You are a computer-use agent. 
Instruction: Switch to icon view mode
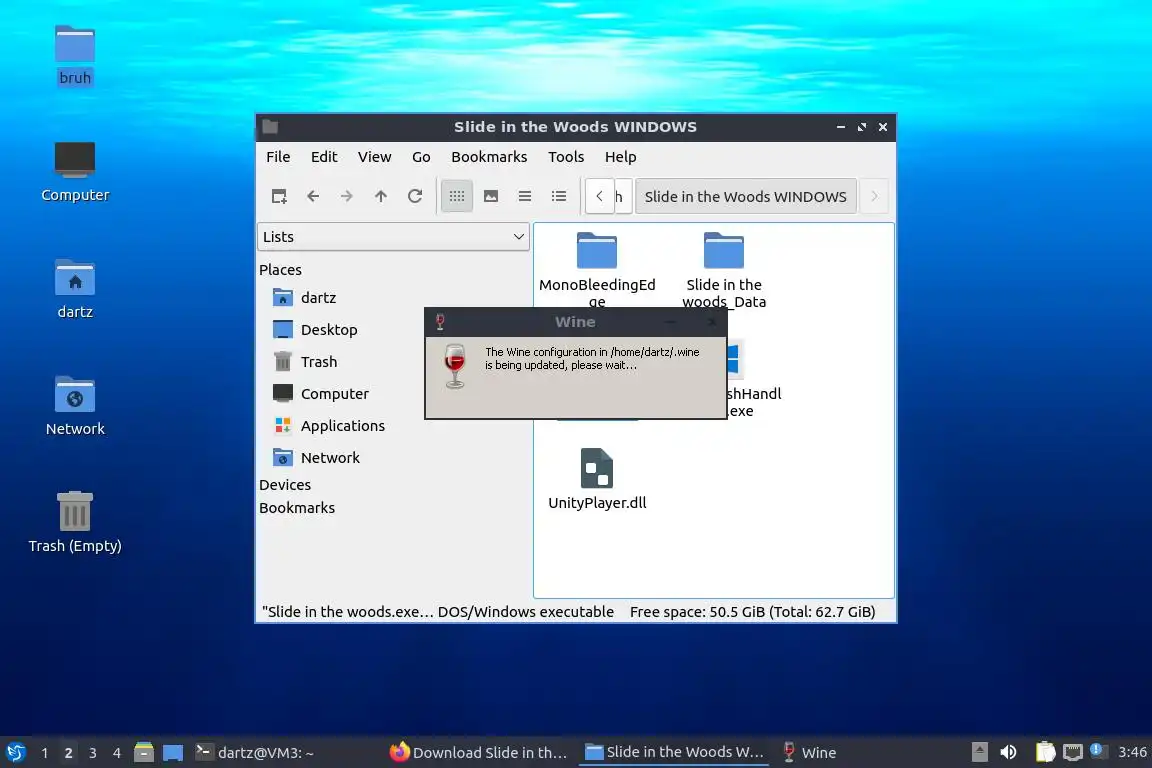click(x=457, y=196)
